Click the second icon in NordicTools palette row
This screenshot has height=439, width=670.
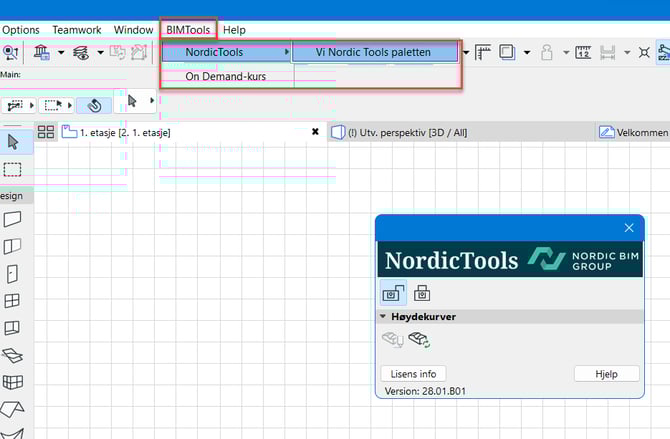422,293
